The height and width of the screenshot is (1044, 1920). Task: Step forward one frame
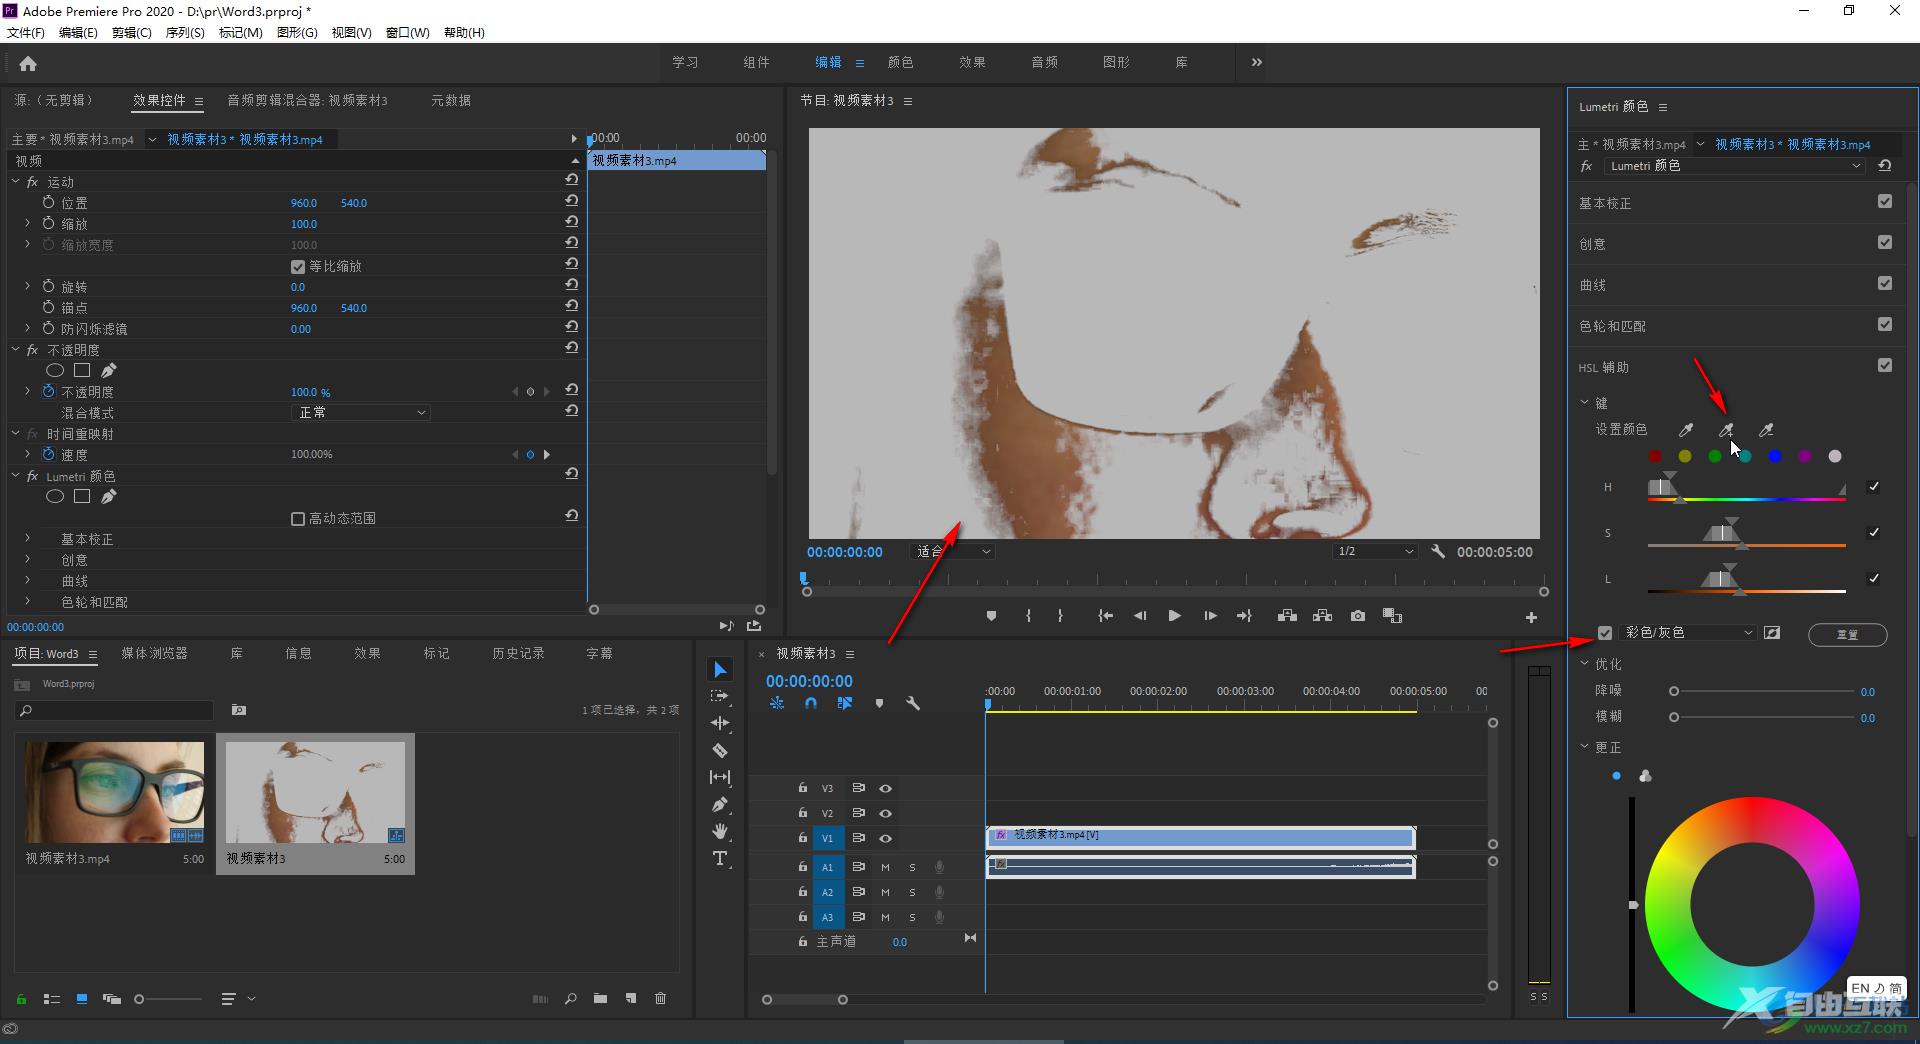(1210, 616)
